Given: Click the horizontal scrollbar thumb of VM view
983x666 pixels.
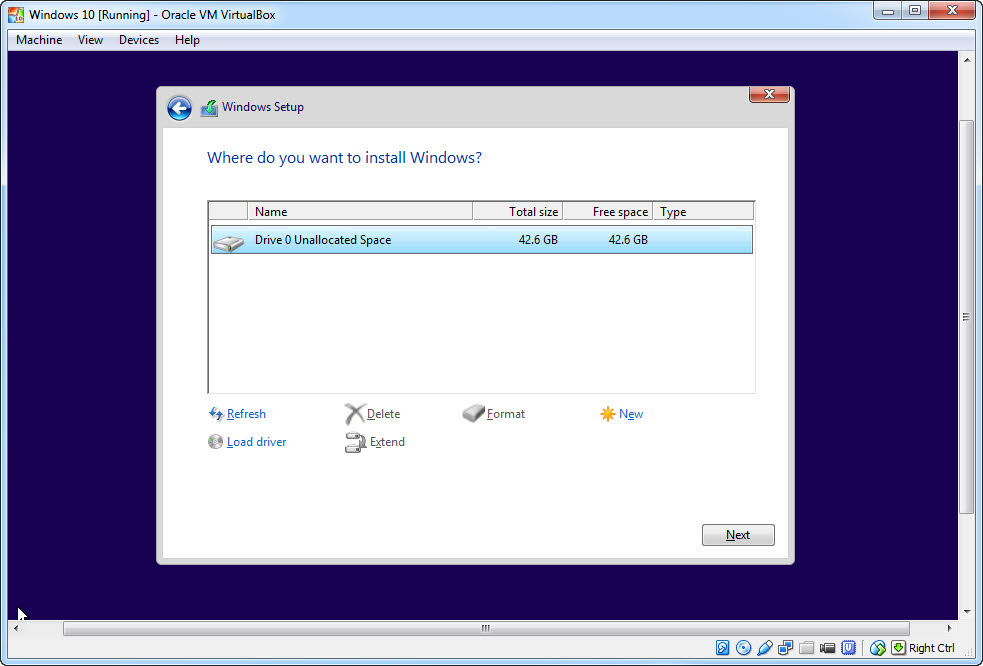Looking at the screenshot, I should [x=486, y=628].
